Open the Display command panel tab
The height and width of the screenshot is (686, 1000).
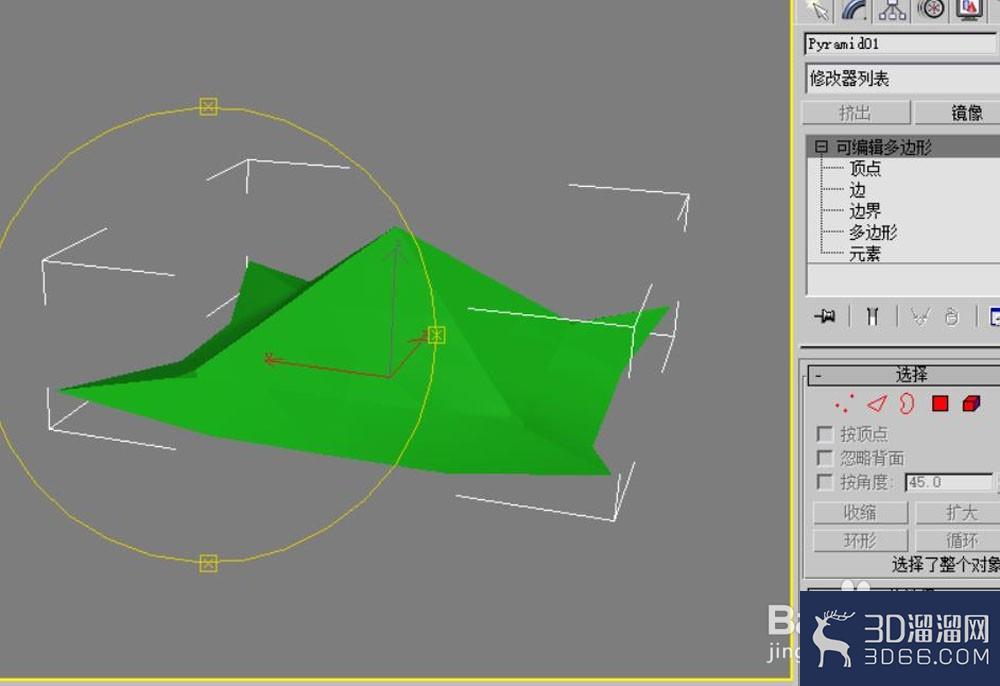click(x=969, y=10)
